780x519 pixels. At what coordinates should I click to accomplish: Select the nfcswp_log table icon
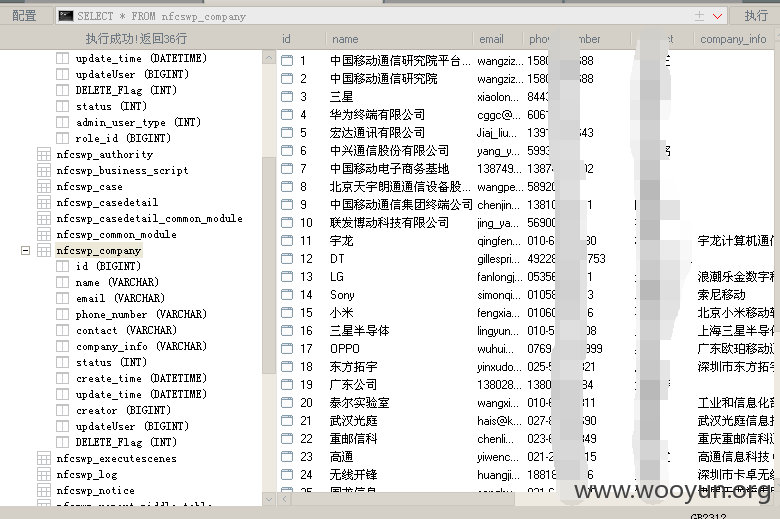(x=44, y=474)
